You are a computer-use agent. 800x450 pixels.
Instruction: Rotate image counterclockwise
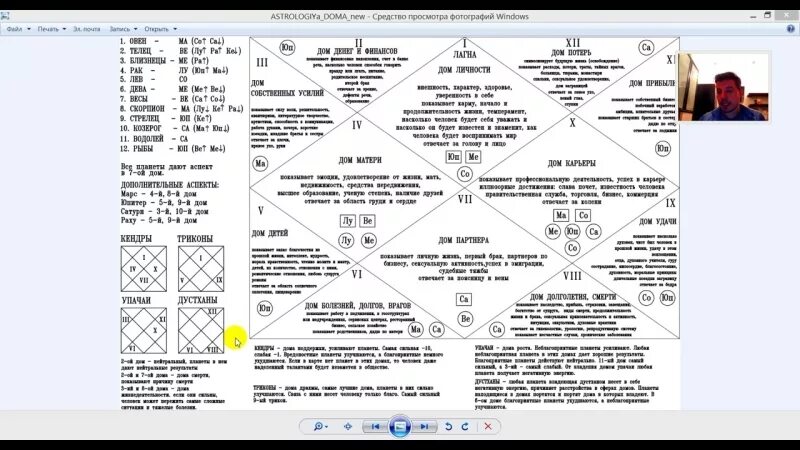coord(448,427)
